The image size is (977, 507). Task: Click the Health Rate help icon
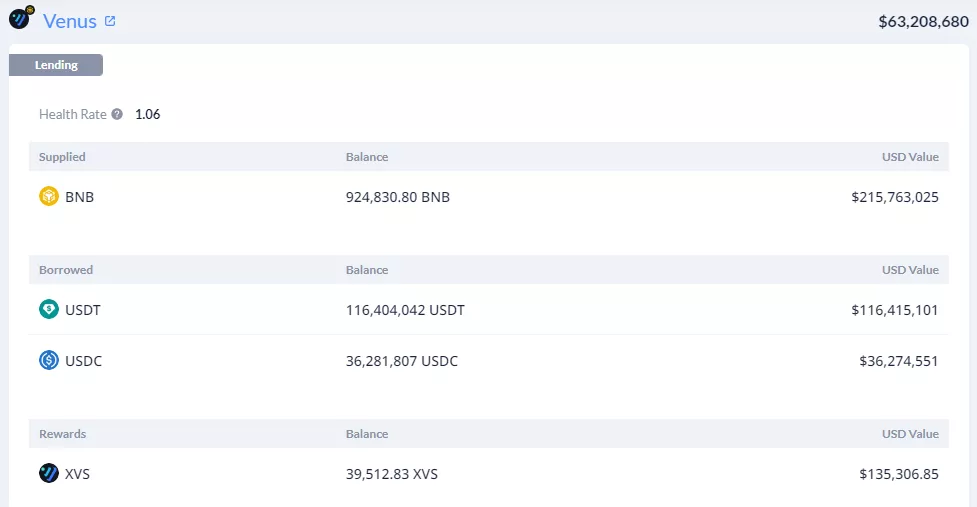pos(117,114)
